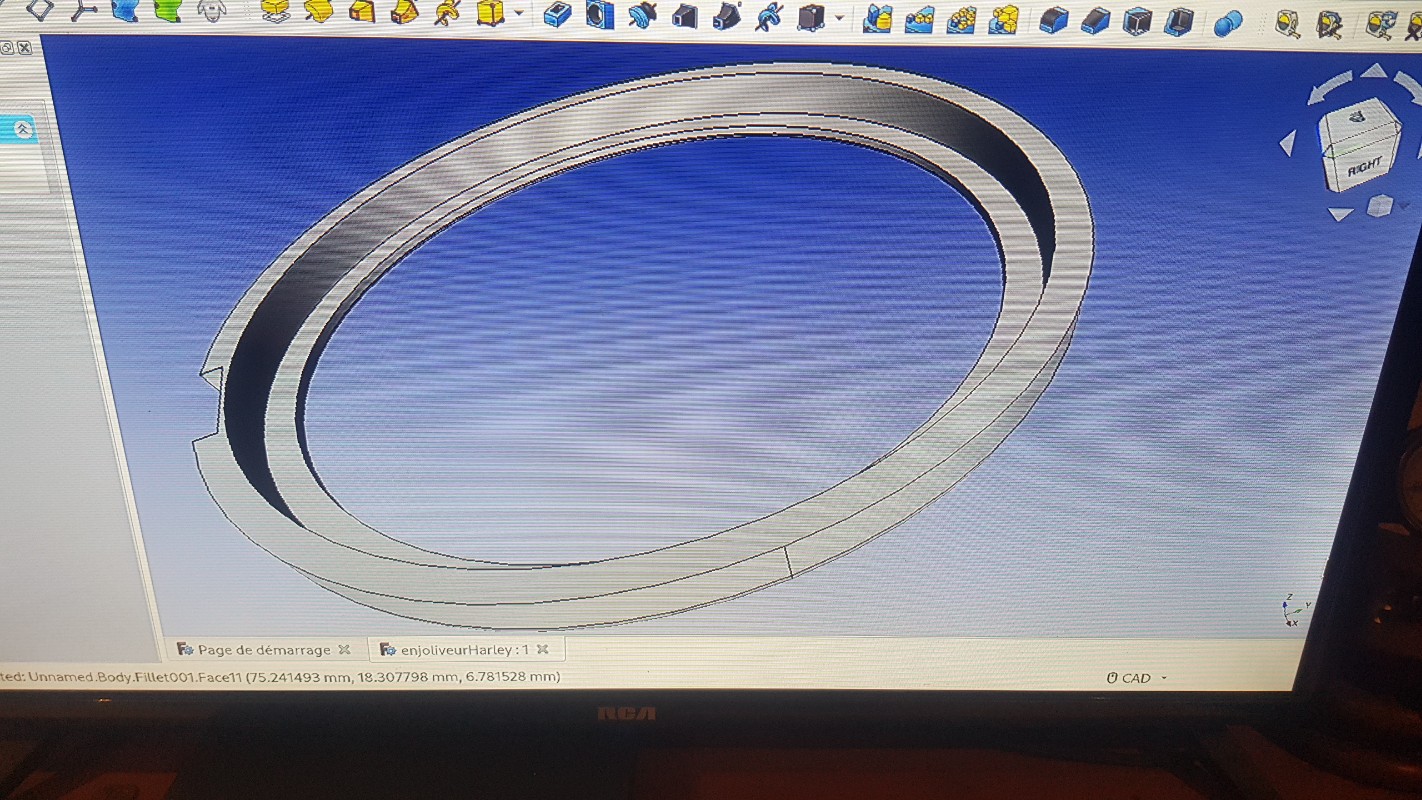
Task: Open the subtractive primitive dropdown arrow
Action: point(838,17)
